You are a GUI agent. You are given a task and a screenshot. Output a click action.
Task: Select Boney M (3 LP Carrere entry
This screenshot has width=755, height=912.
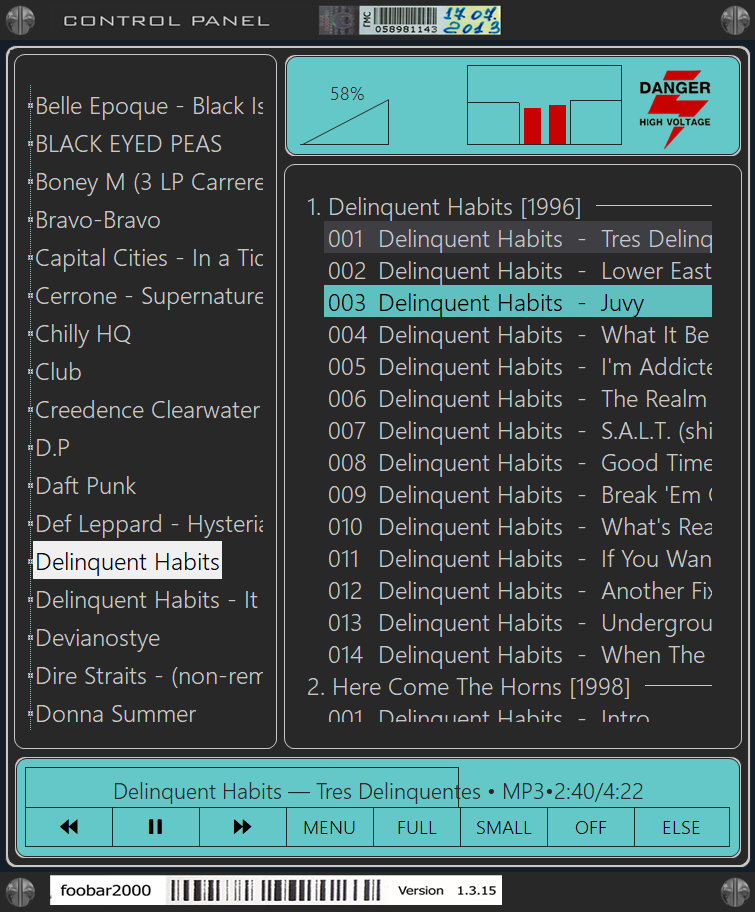[x=149, y=182]
